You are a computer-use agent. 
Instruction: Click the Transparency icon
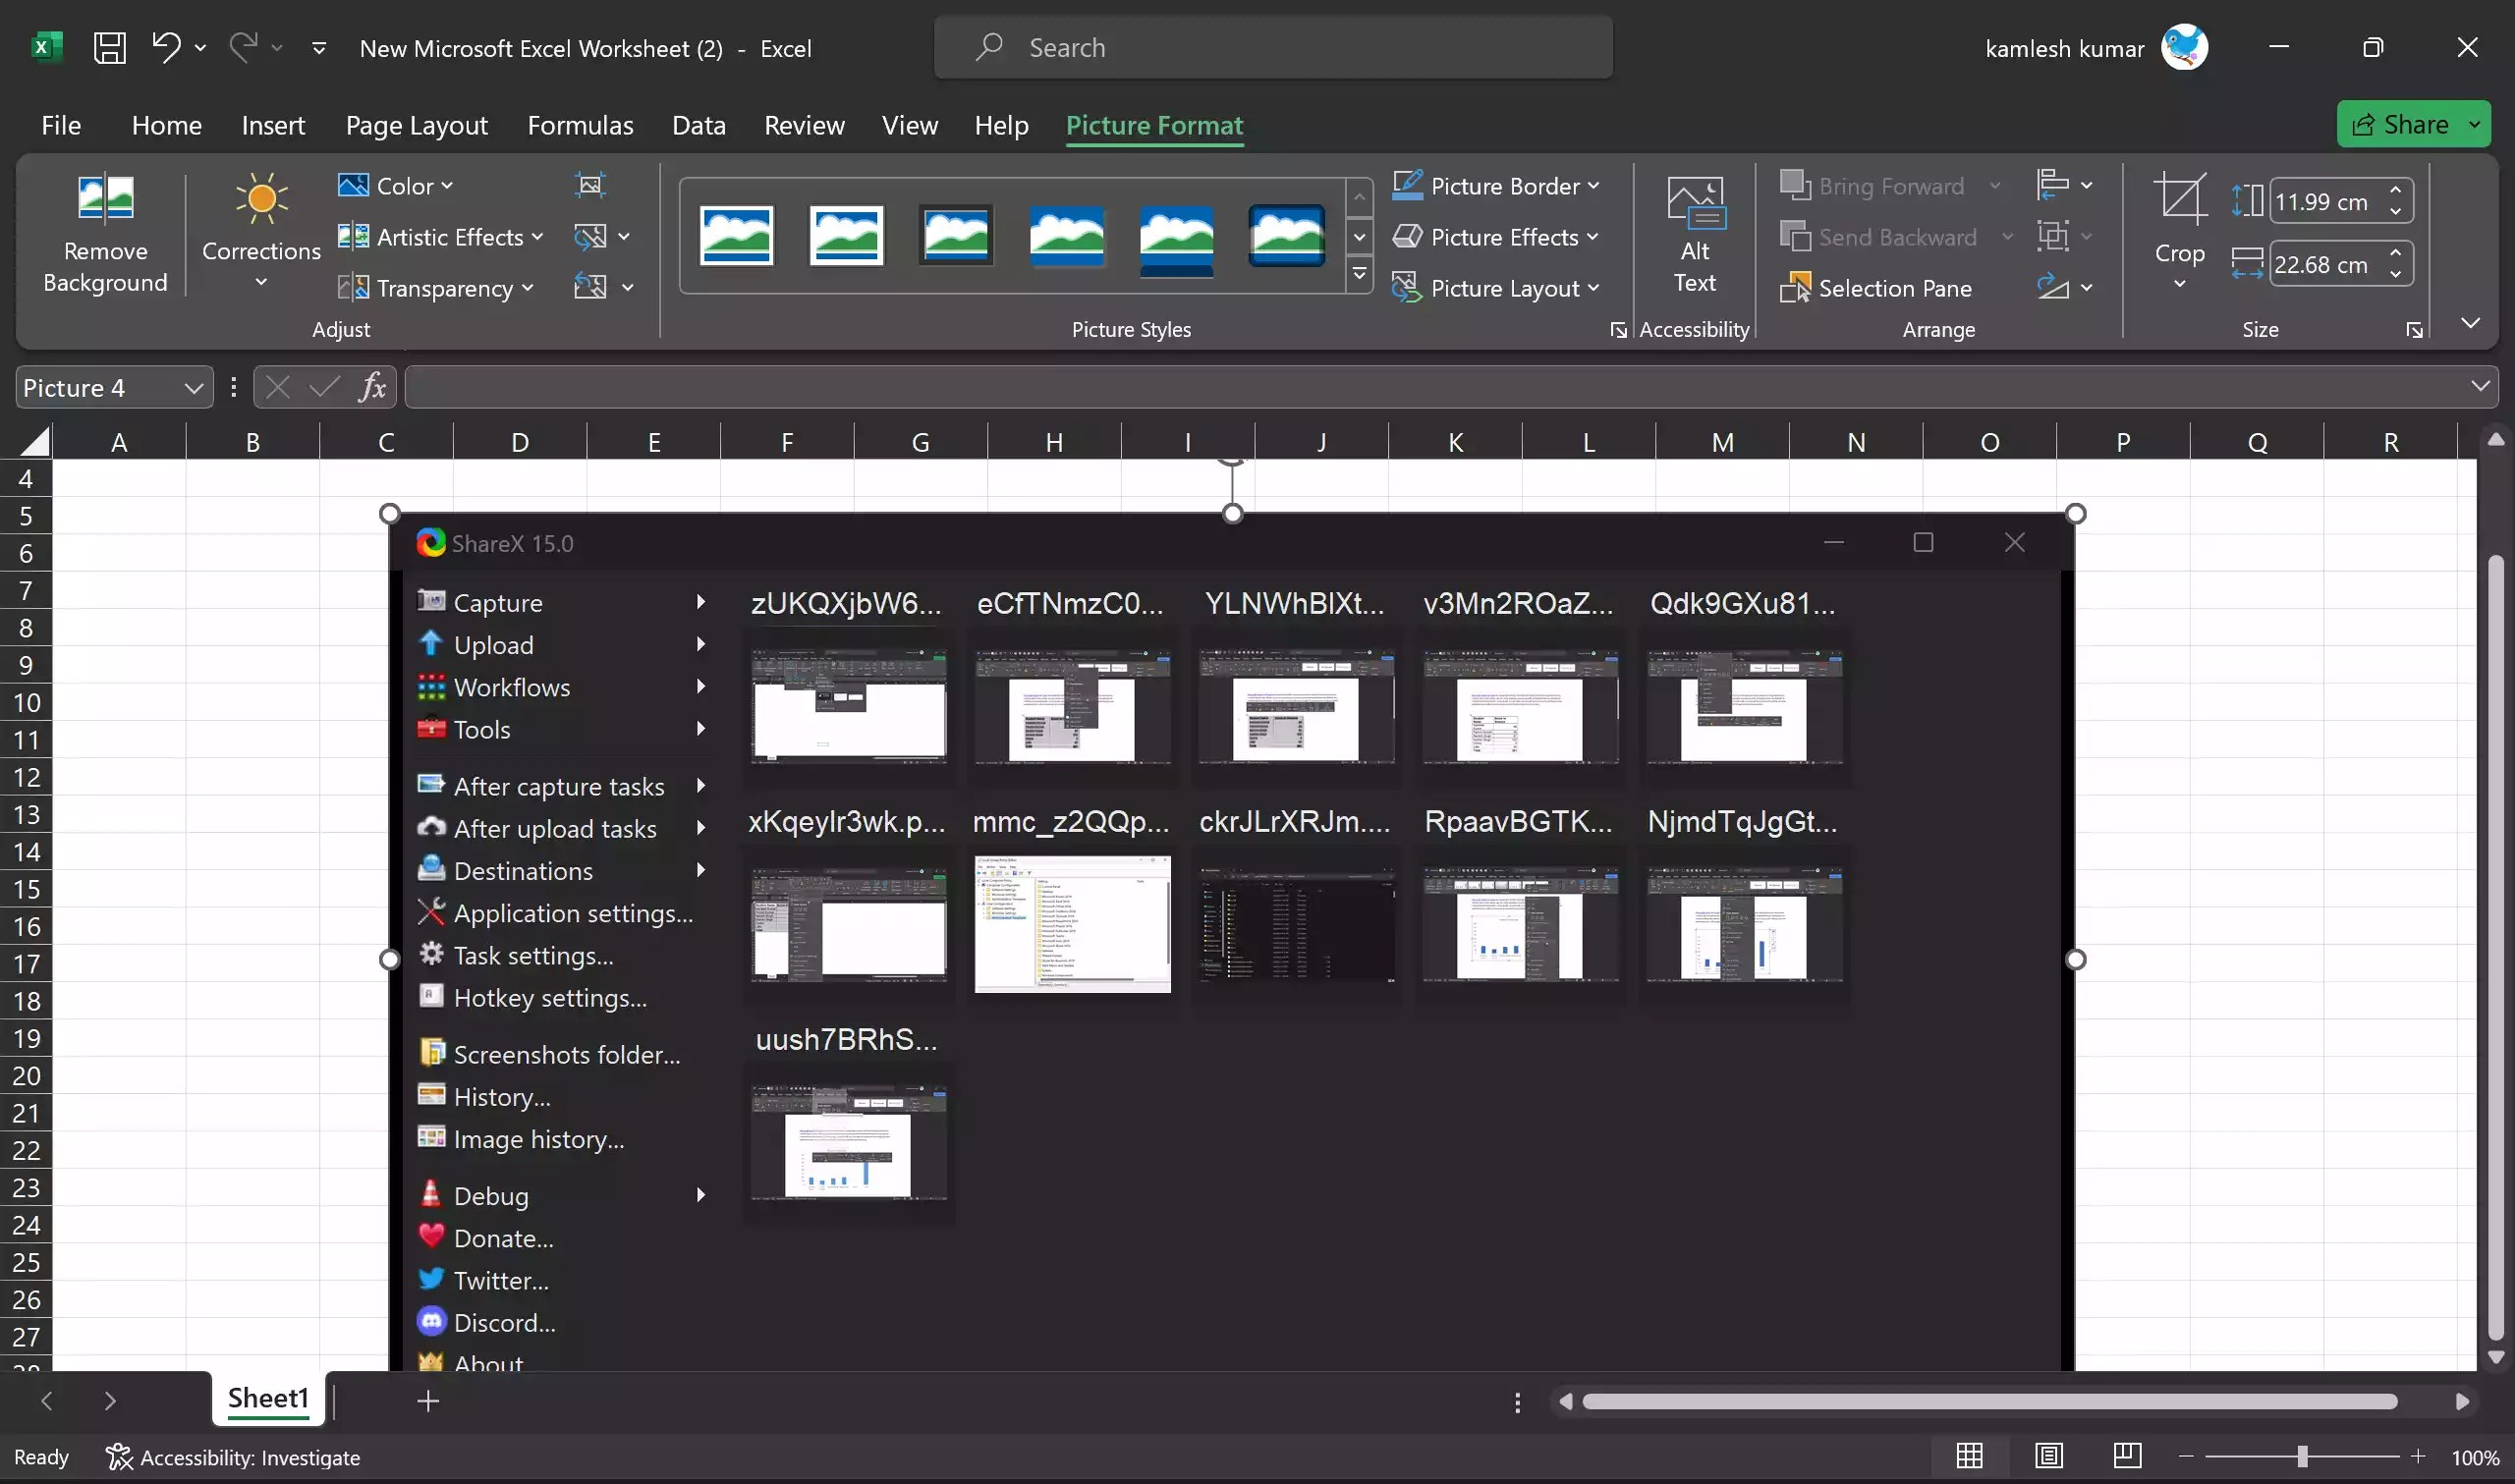(x=352, y=287)
